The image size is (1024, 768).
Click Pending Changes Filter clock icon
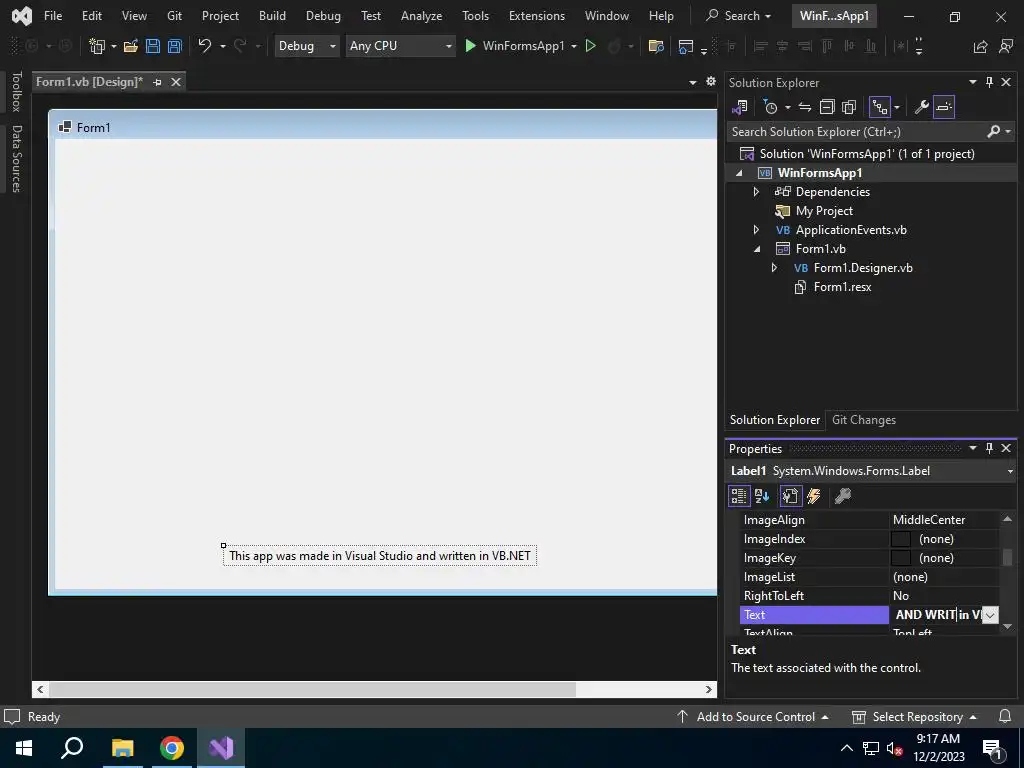771,107
